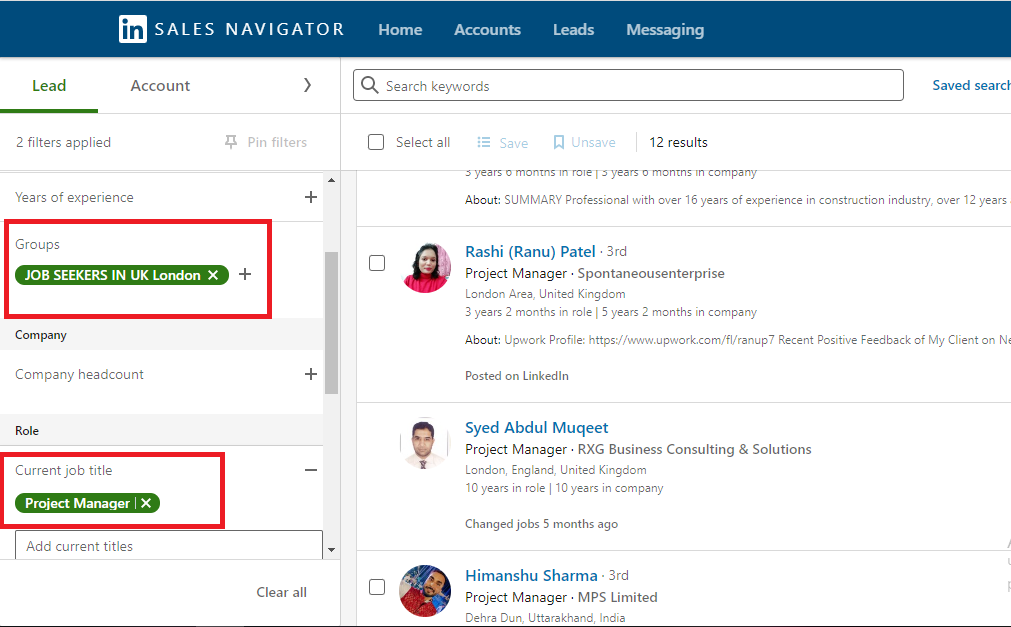Open Himanshu Sharma's profile link

tap(531, 575)
